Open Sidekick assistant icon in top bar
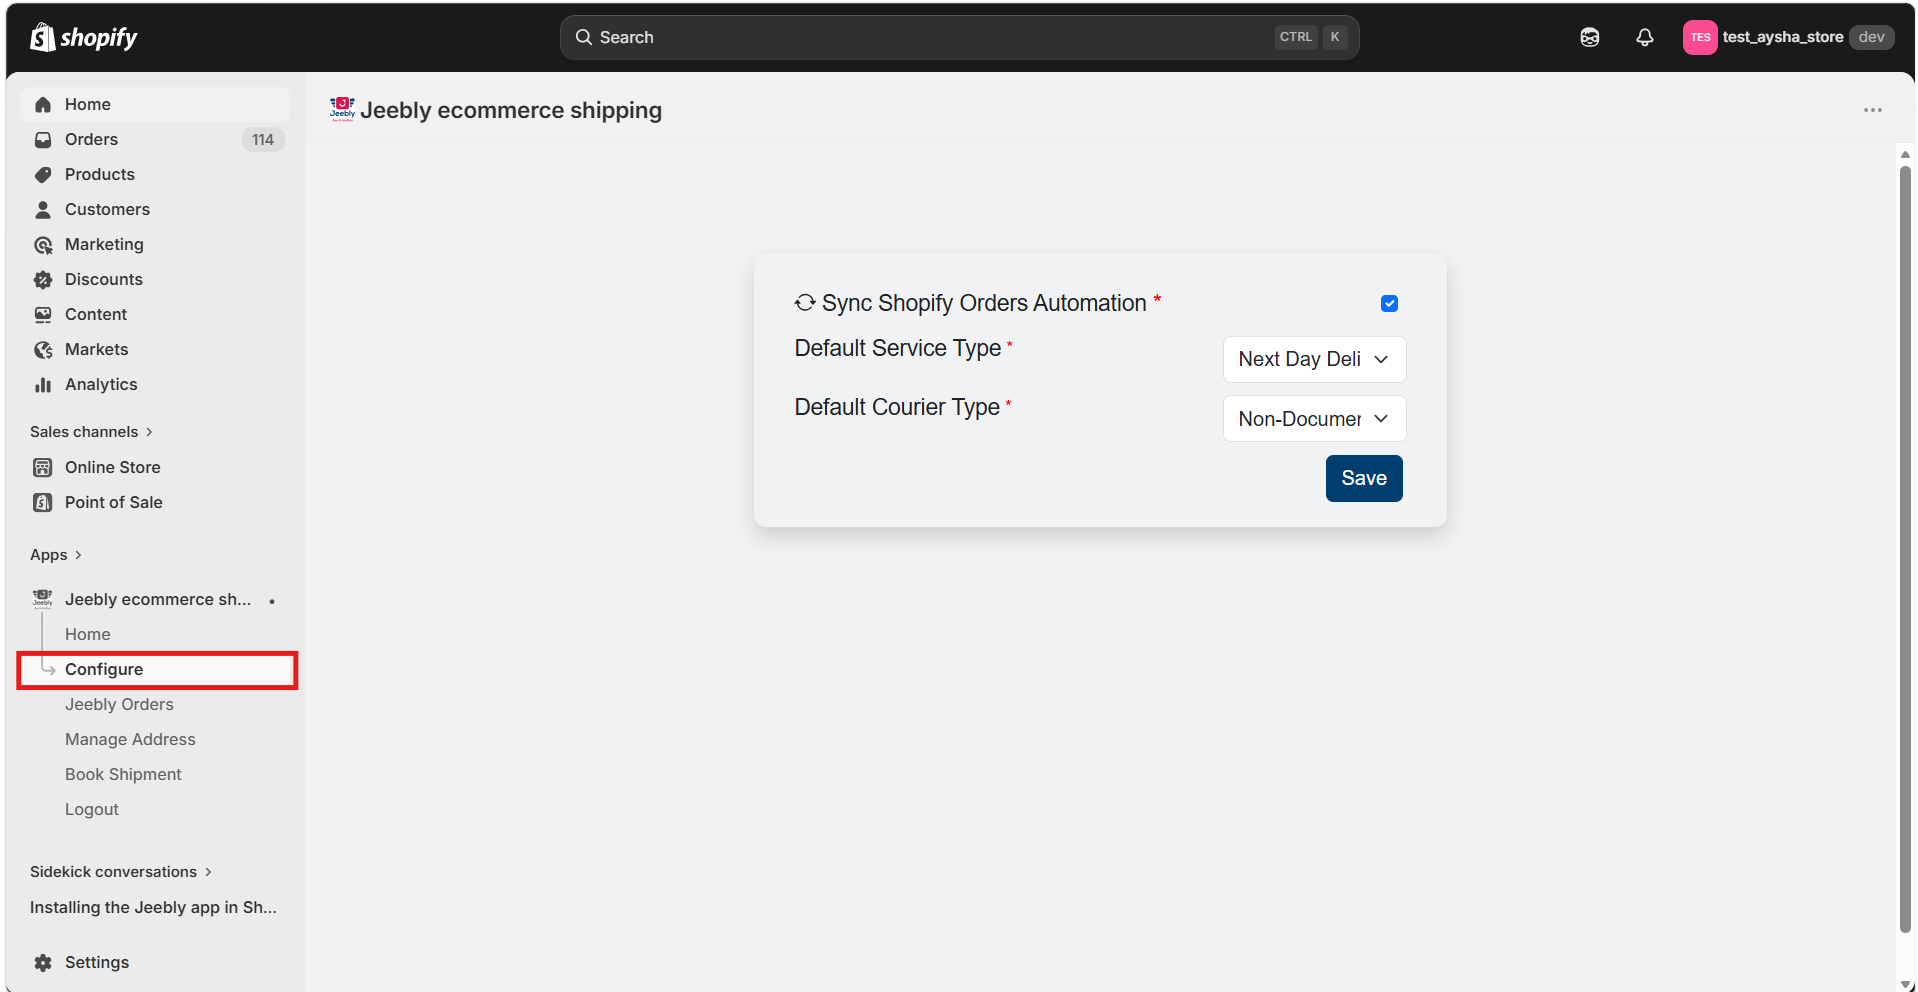1918x992 pixels. pos(1589,37)
